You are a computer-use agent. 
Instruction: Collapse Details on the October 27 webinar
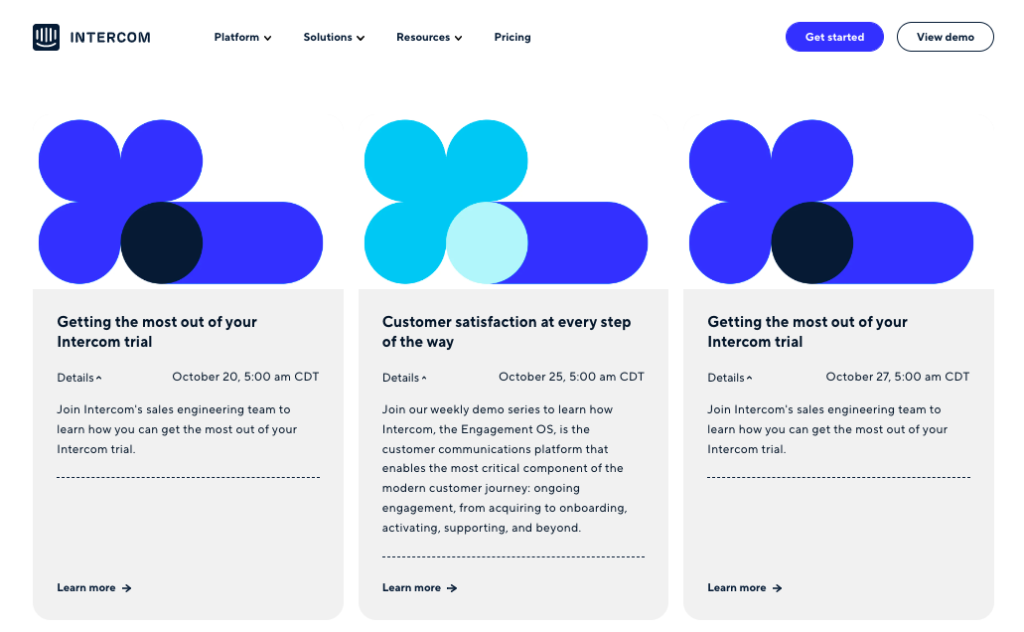[x=751, y=377]
